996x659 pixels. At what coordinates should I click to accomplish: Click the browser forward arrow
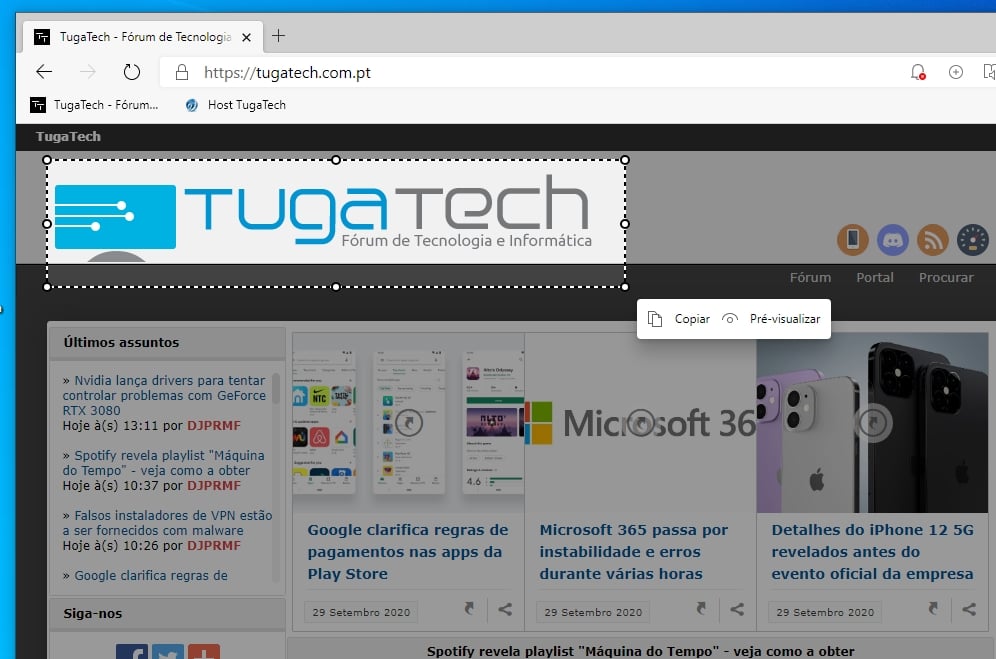pos(88,72)
